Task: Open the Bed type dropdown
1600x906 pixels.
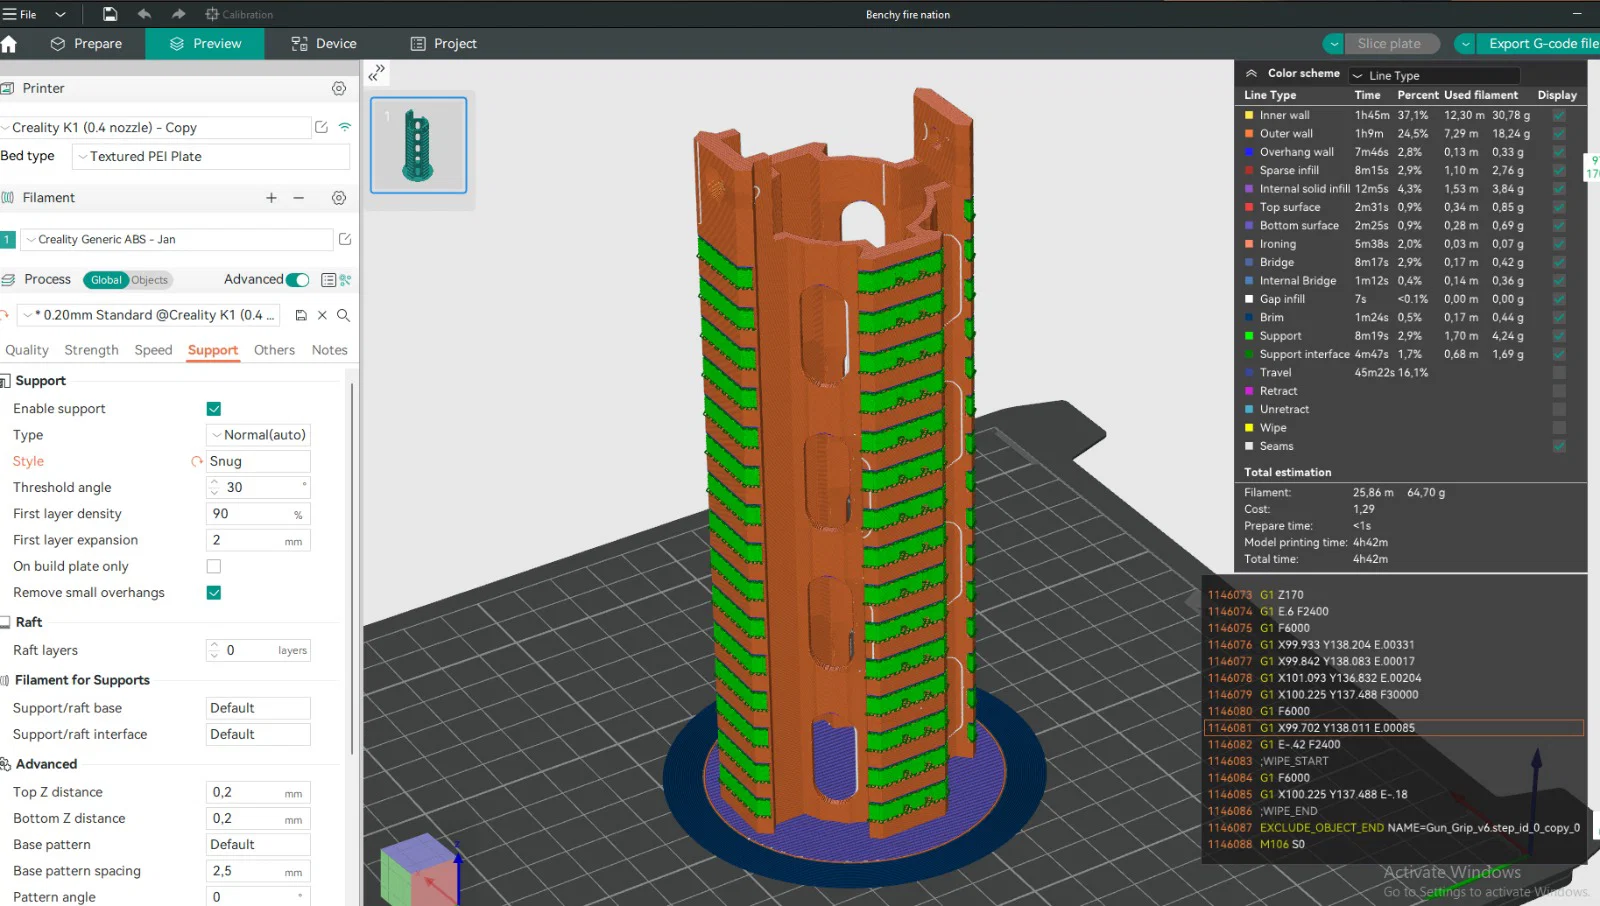Action: [211, 157]
